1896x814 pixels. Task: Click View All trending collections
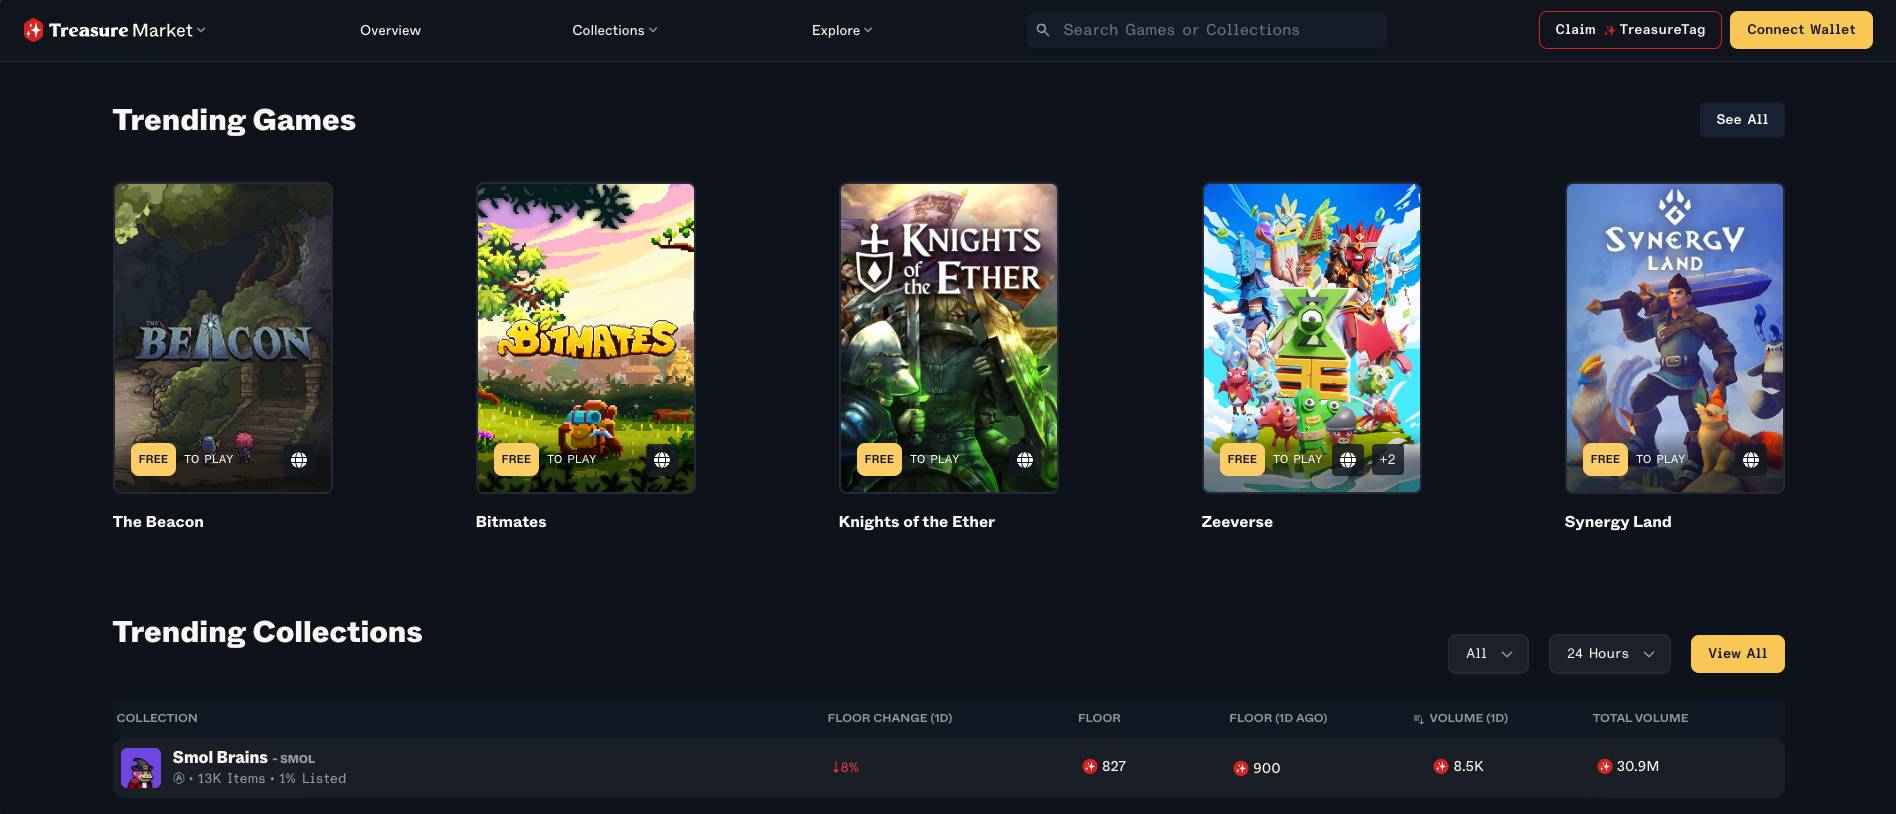click(x=1737, y=654)
